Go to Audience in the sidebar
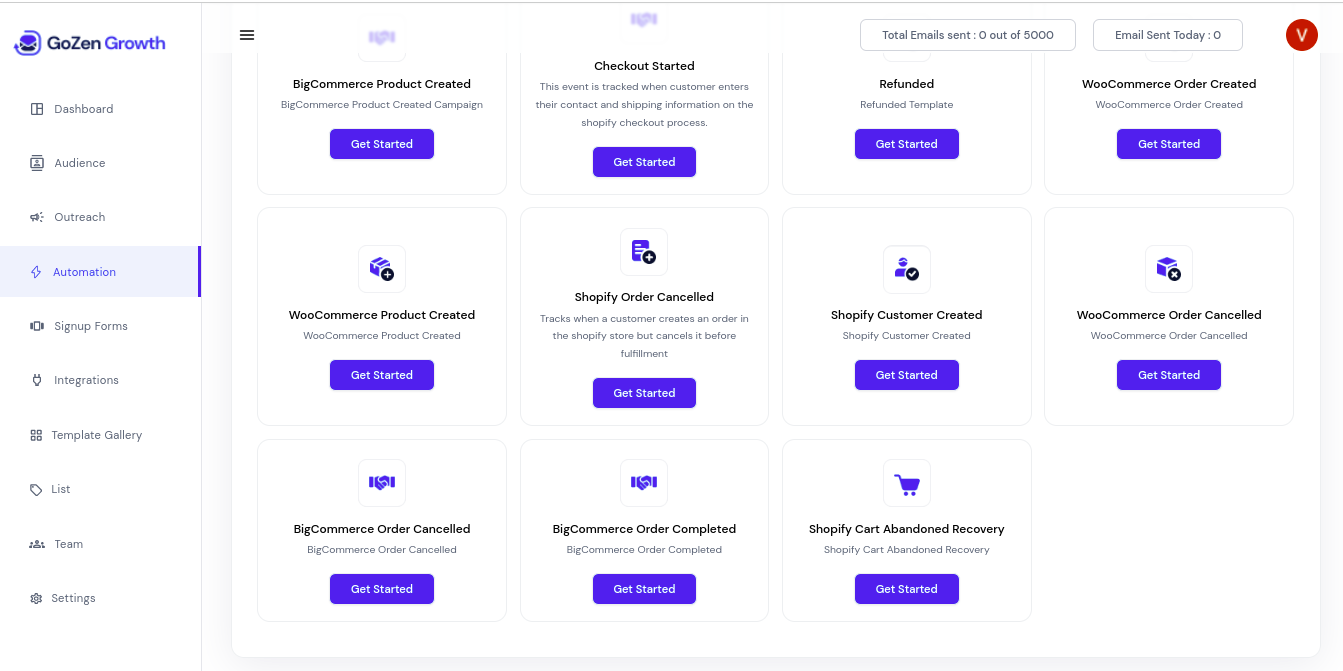The height and width of the screenshot is (671, 1343). click(x=79, y=163)
